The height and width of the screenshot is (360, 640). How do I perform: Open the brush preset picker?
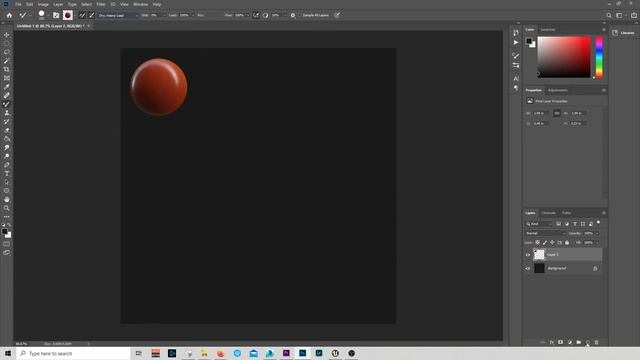pos(41,15)
